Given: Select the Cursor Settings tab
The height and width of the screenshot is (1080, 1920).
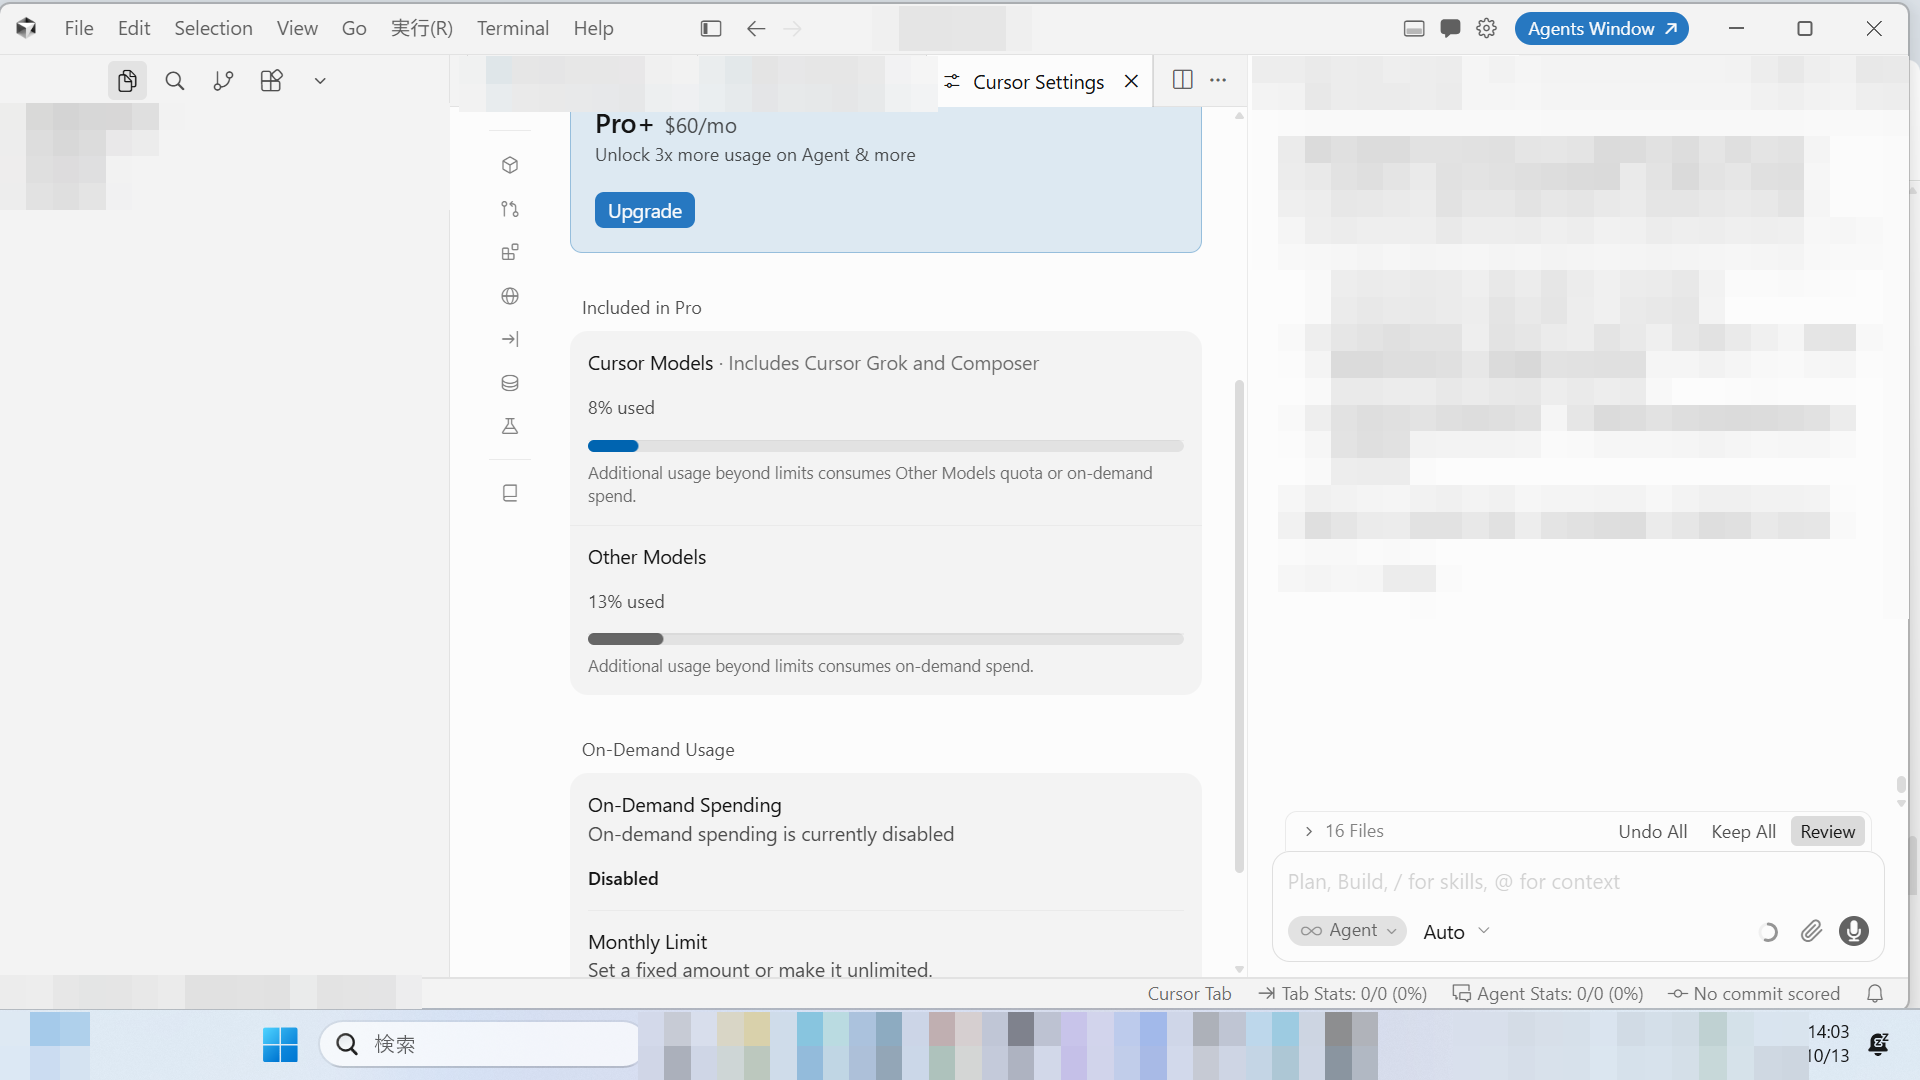Looking at the screenshot, I should 1039,82.
